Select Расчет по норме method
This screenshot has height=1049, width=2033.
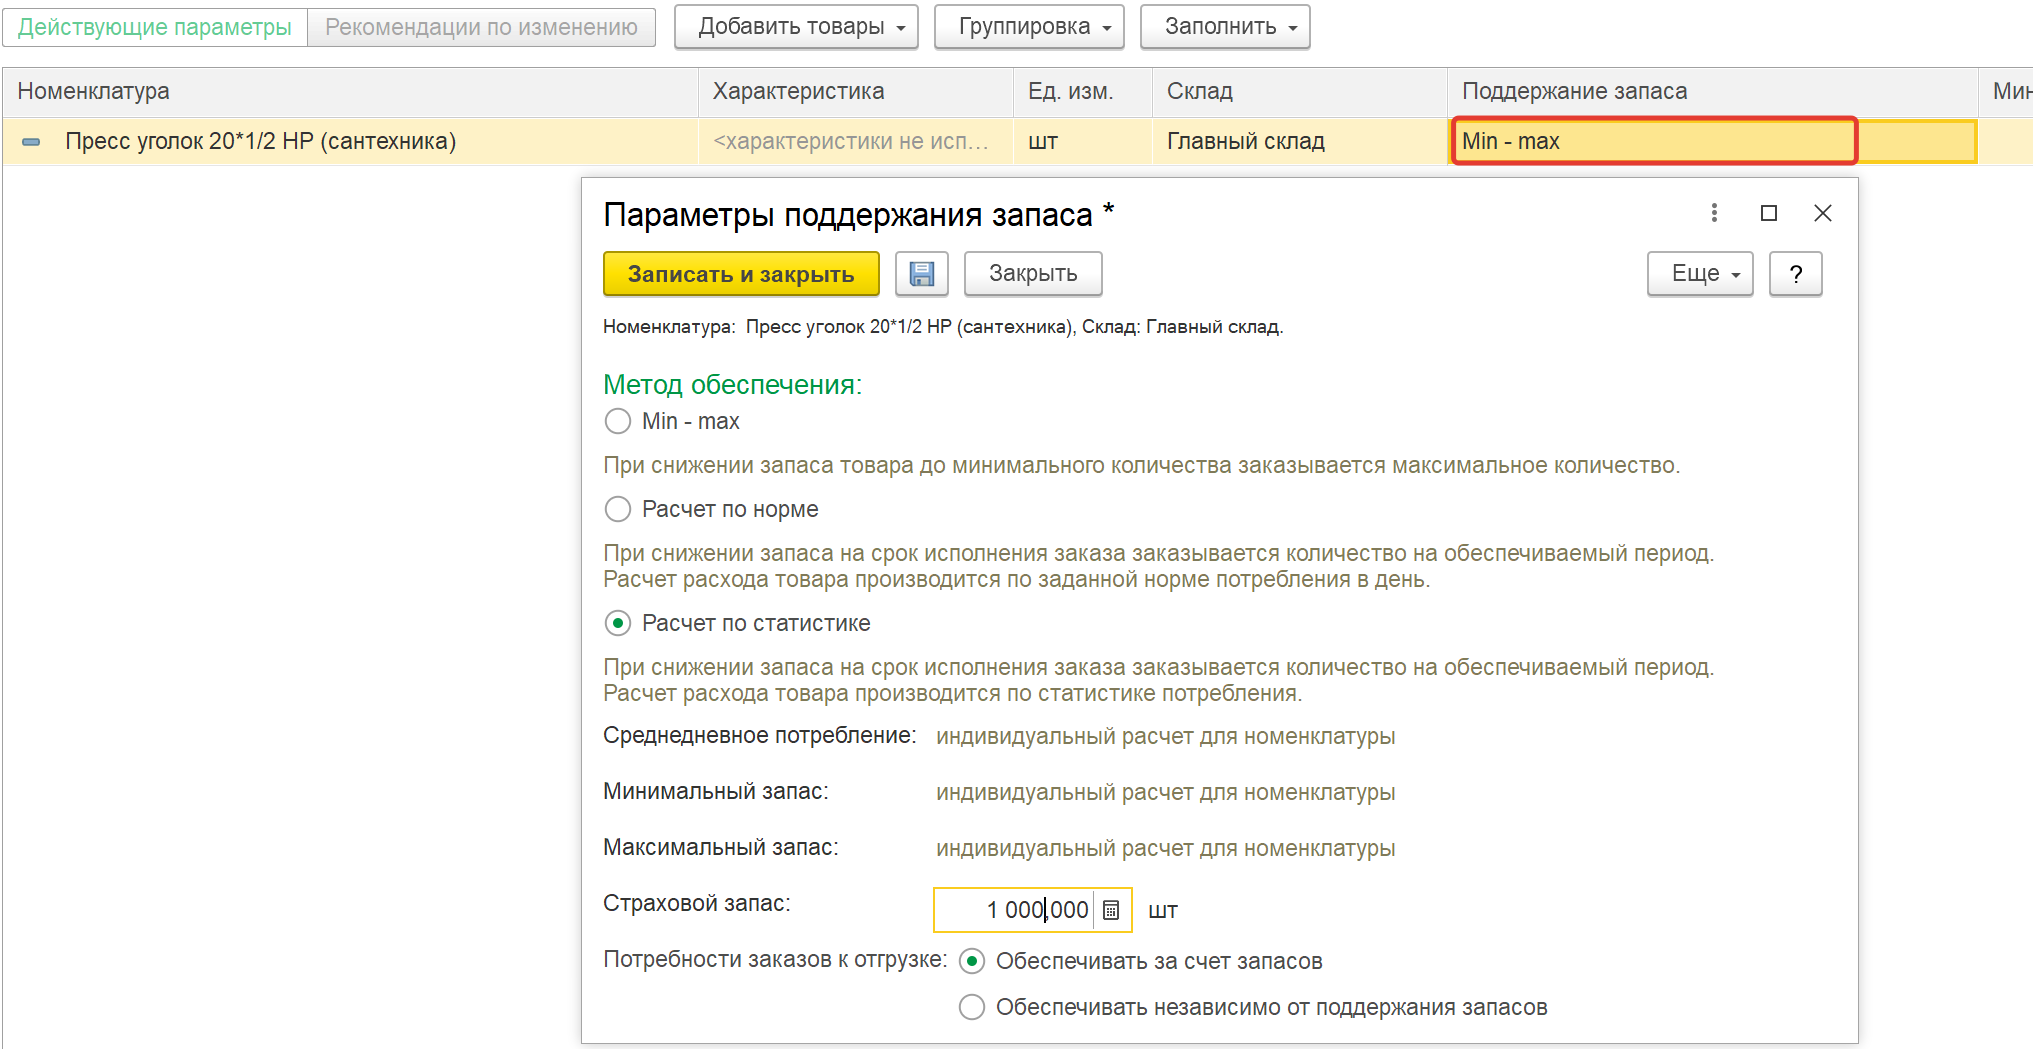[x=618, y=509]
